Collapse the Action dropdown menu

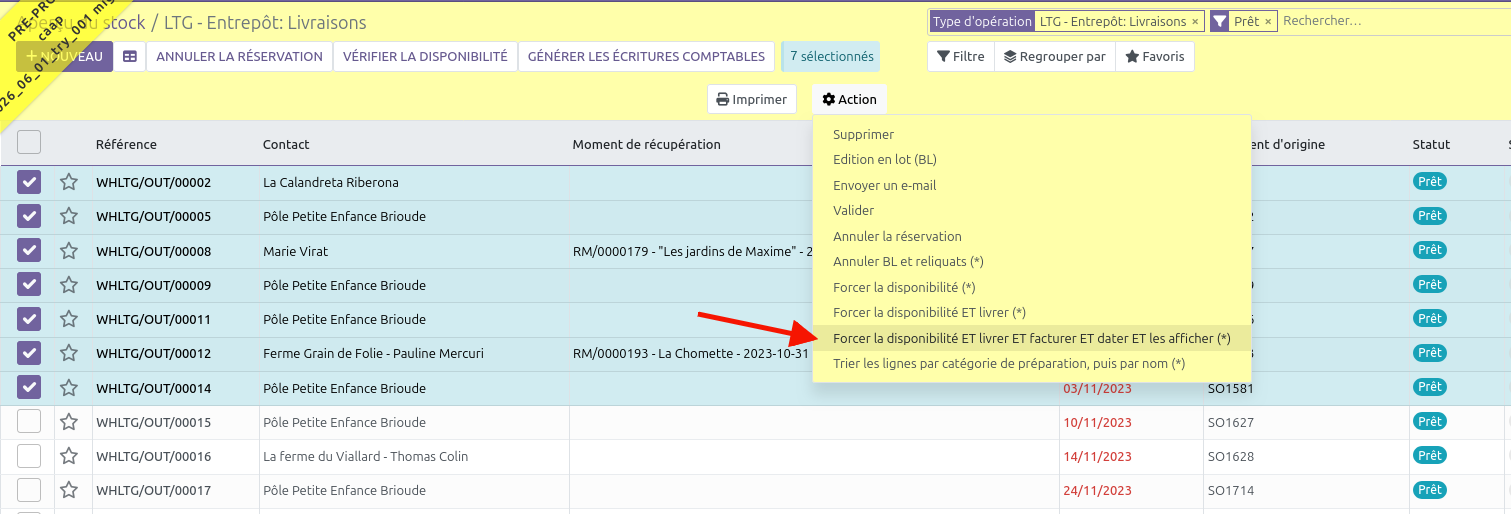(849, 99)
